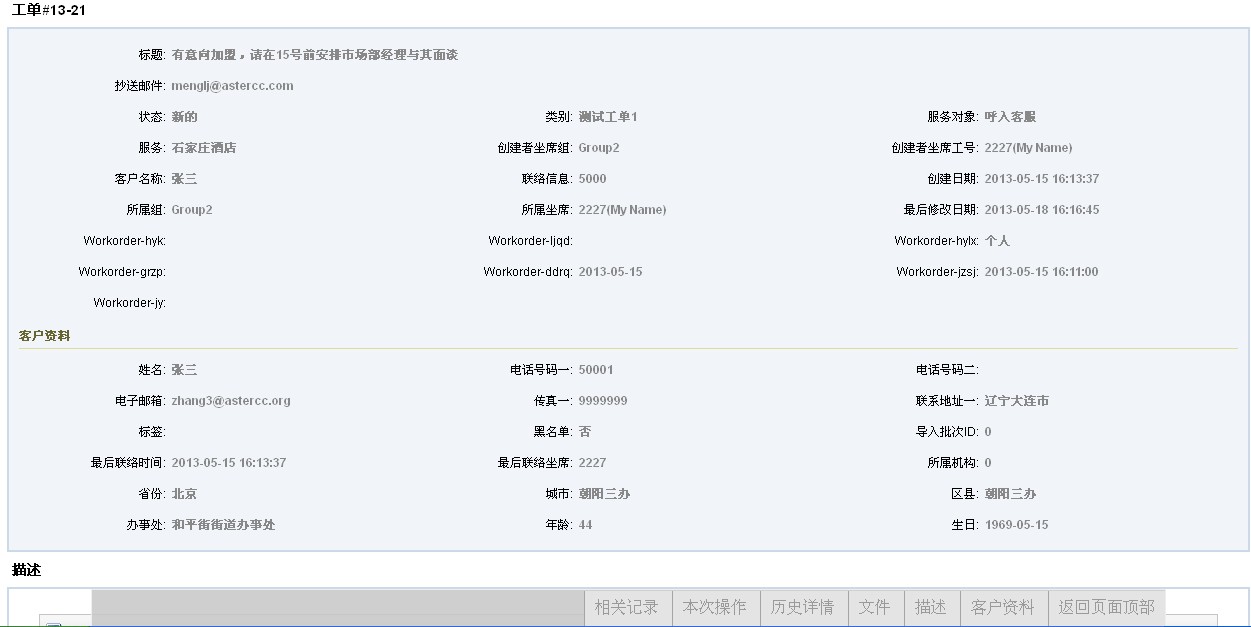This screenshot has width=1251, height=627.
Task: Switch to the 本次操作 tab
Action: coord(714,607)
